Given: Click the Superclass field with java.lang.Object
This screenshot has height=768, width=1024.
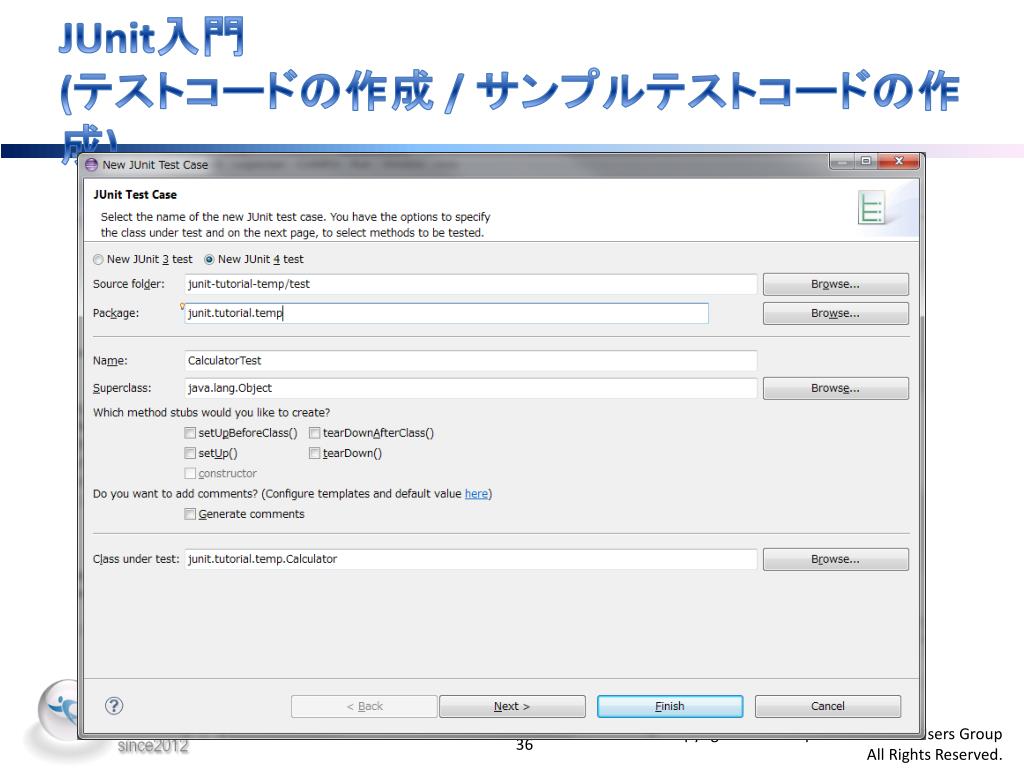Looking at the screenshot, I should (x=471, y=388).
